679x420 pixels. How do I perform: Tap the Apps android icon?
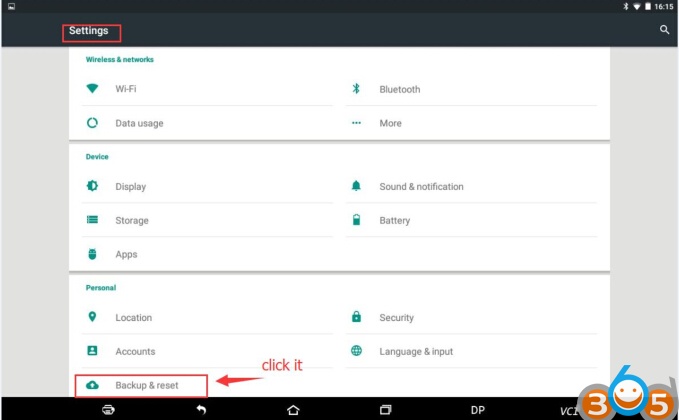click(x=92, y=254)
